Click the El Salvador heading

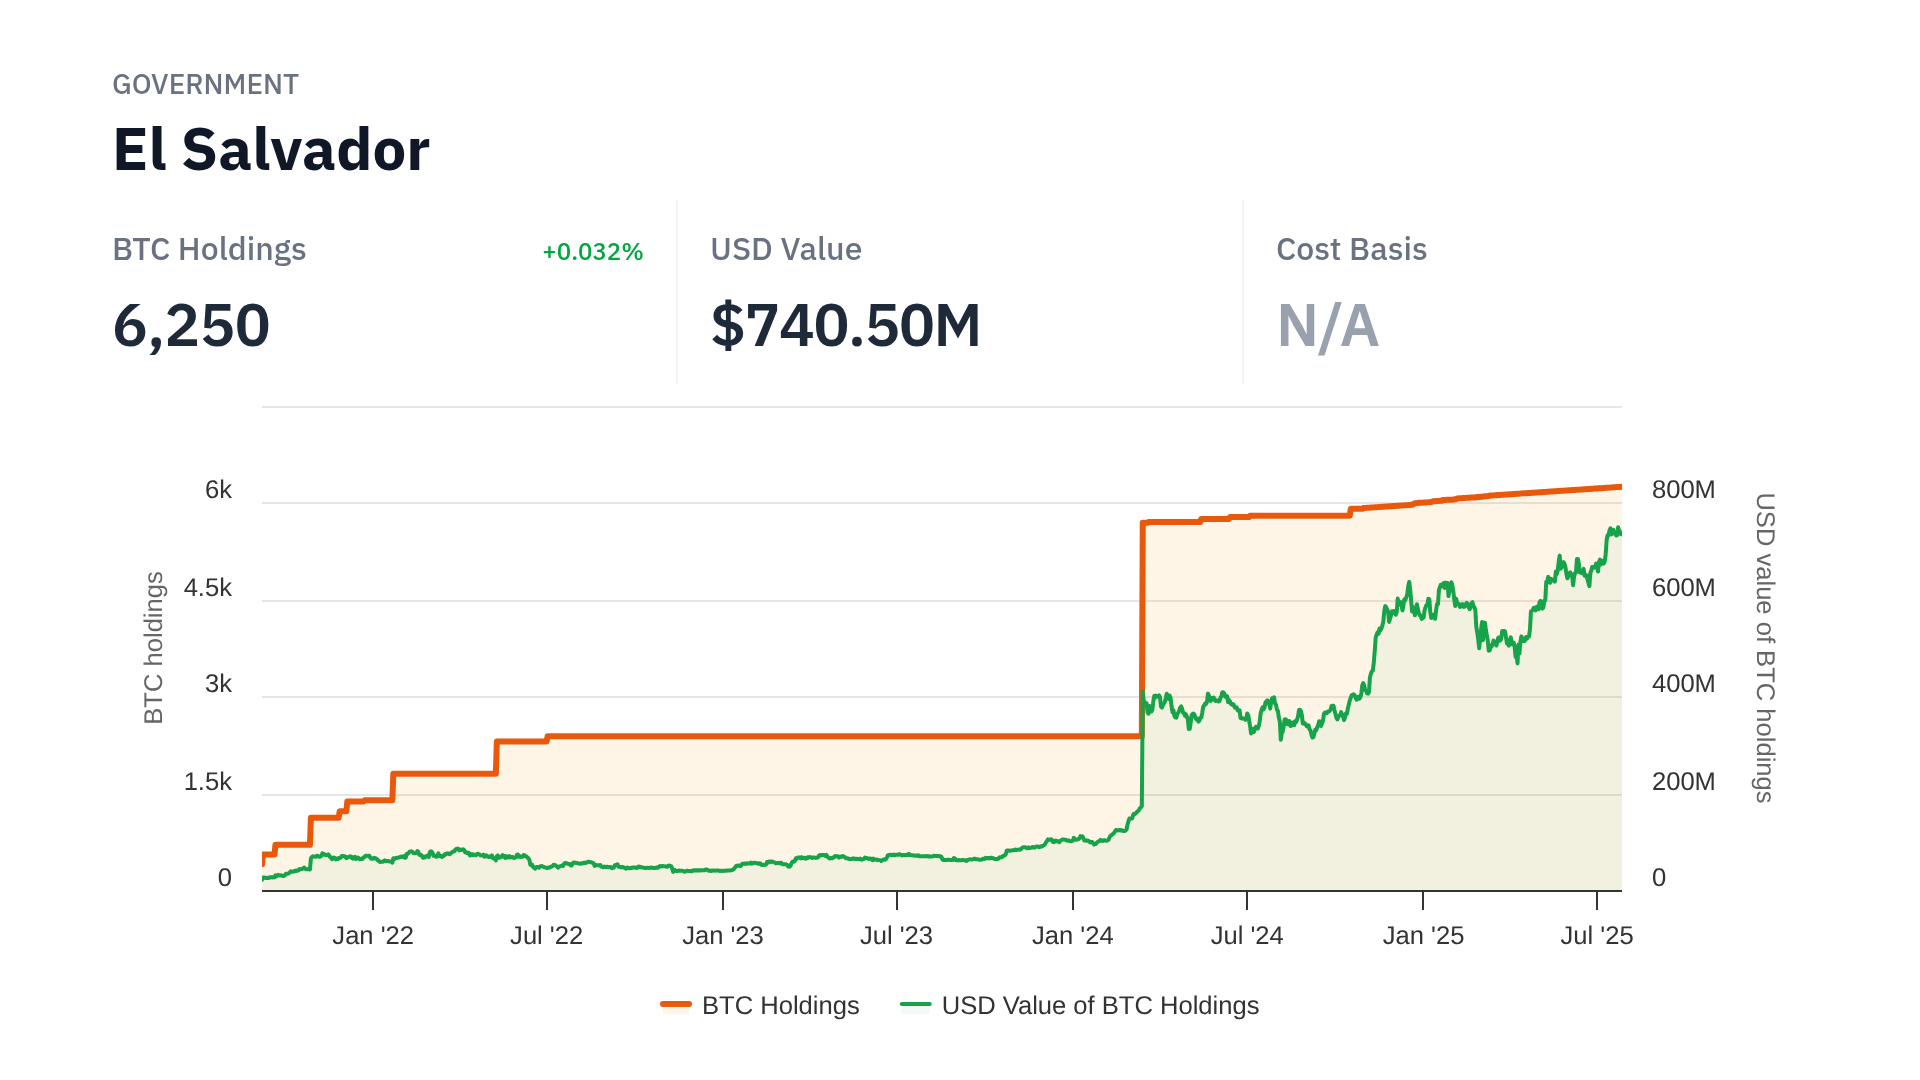coord(271,150)
